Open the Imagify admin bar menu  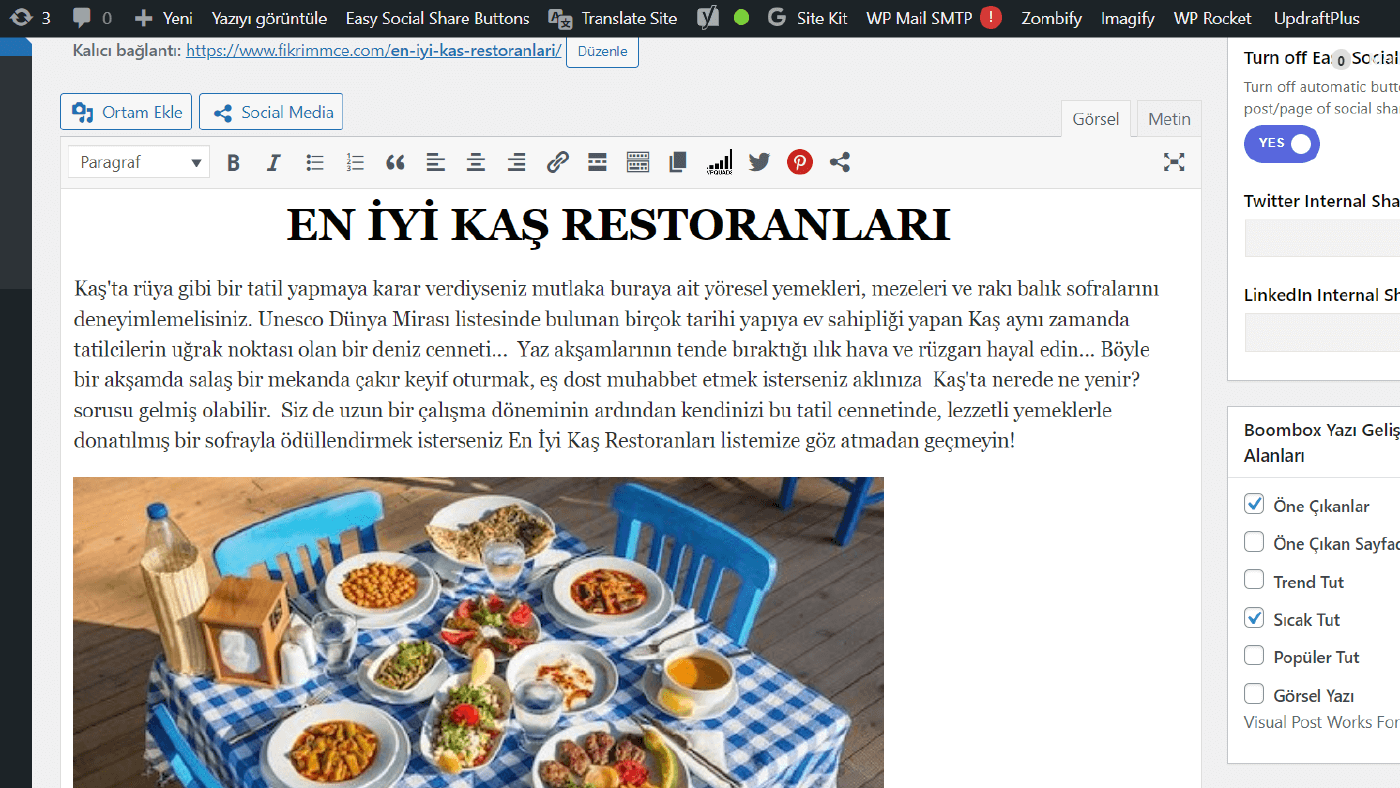[x=1127, y=18]
